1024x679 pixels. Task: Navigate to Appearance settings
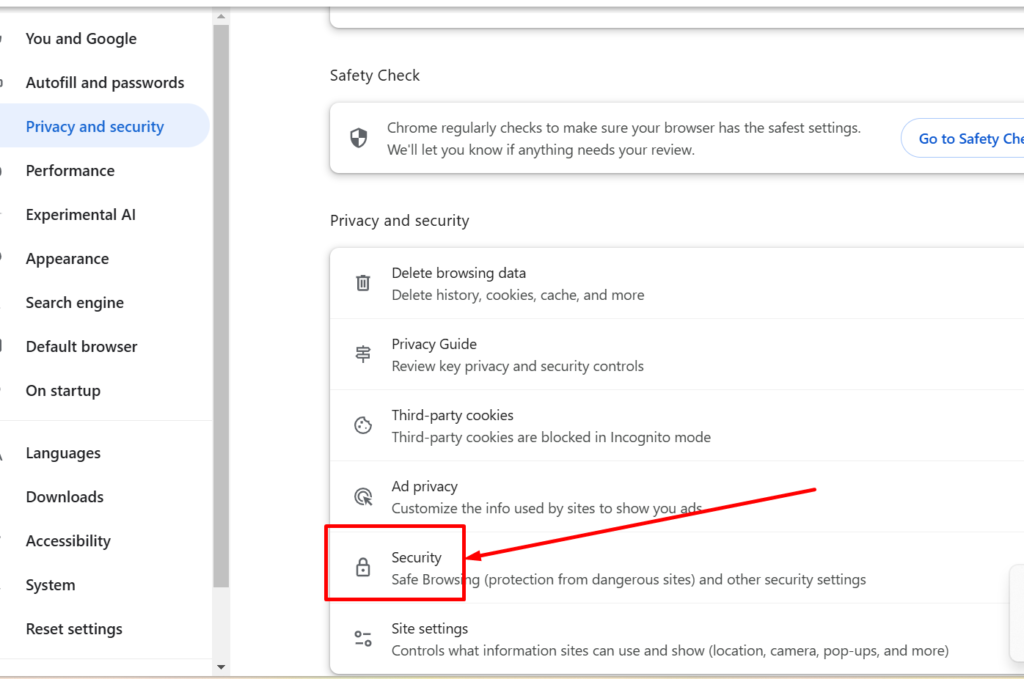coord(67,259)
